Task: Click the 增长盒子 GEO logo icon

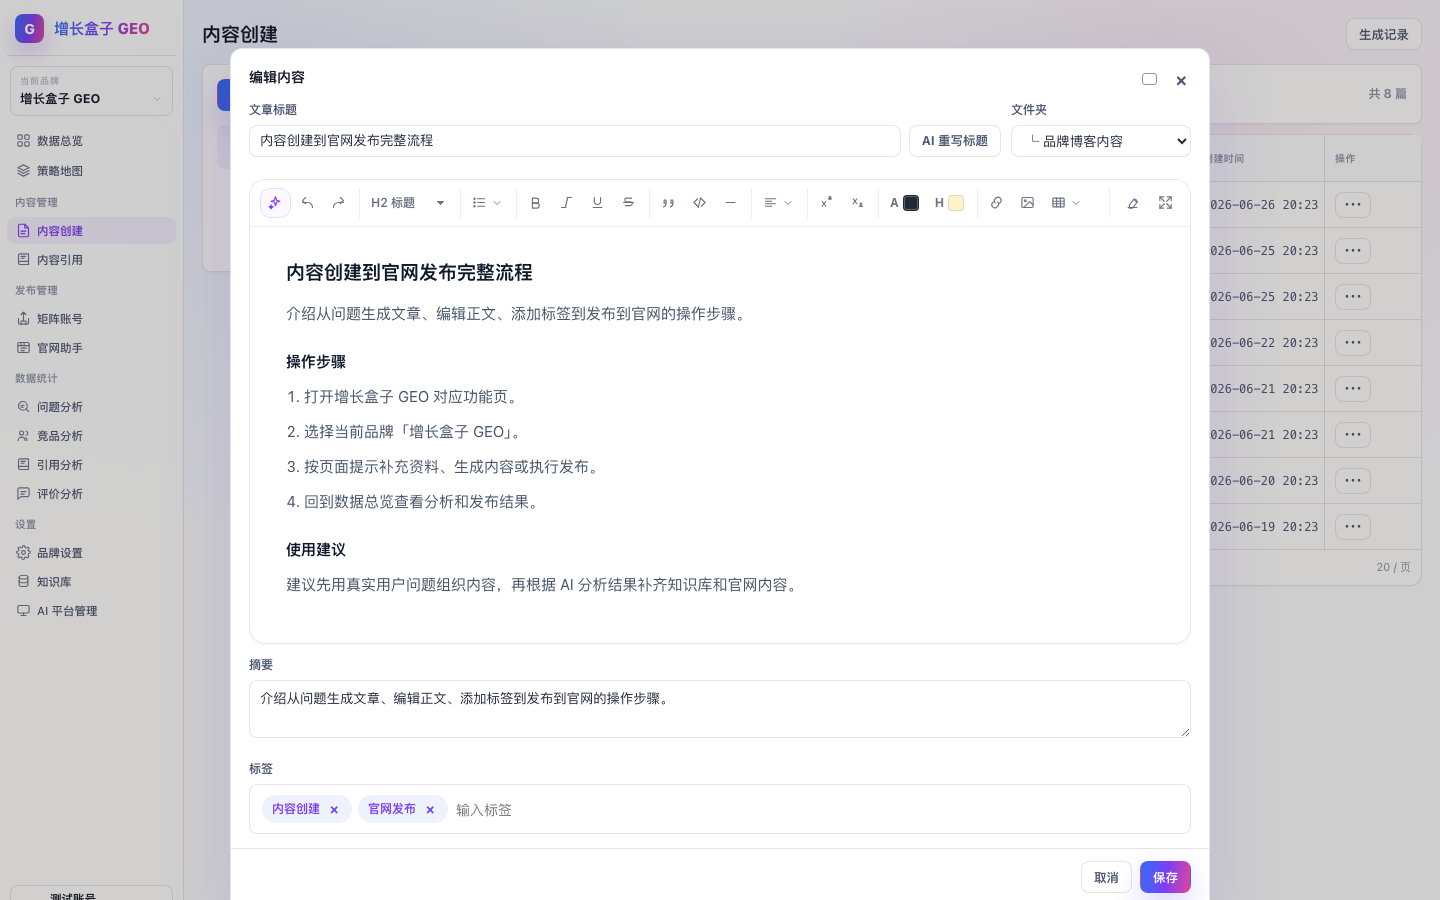Action: (x=29, y=29)
